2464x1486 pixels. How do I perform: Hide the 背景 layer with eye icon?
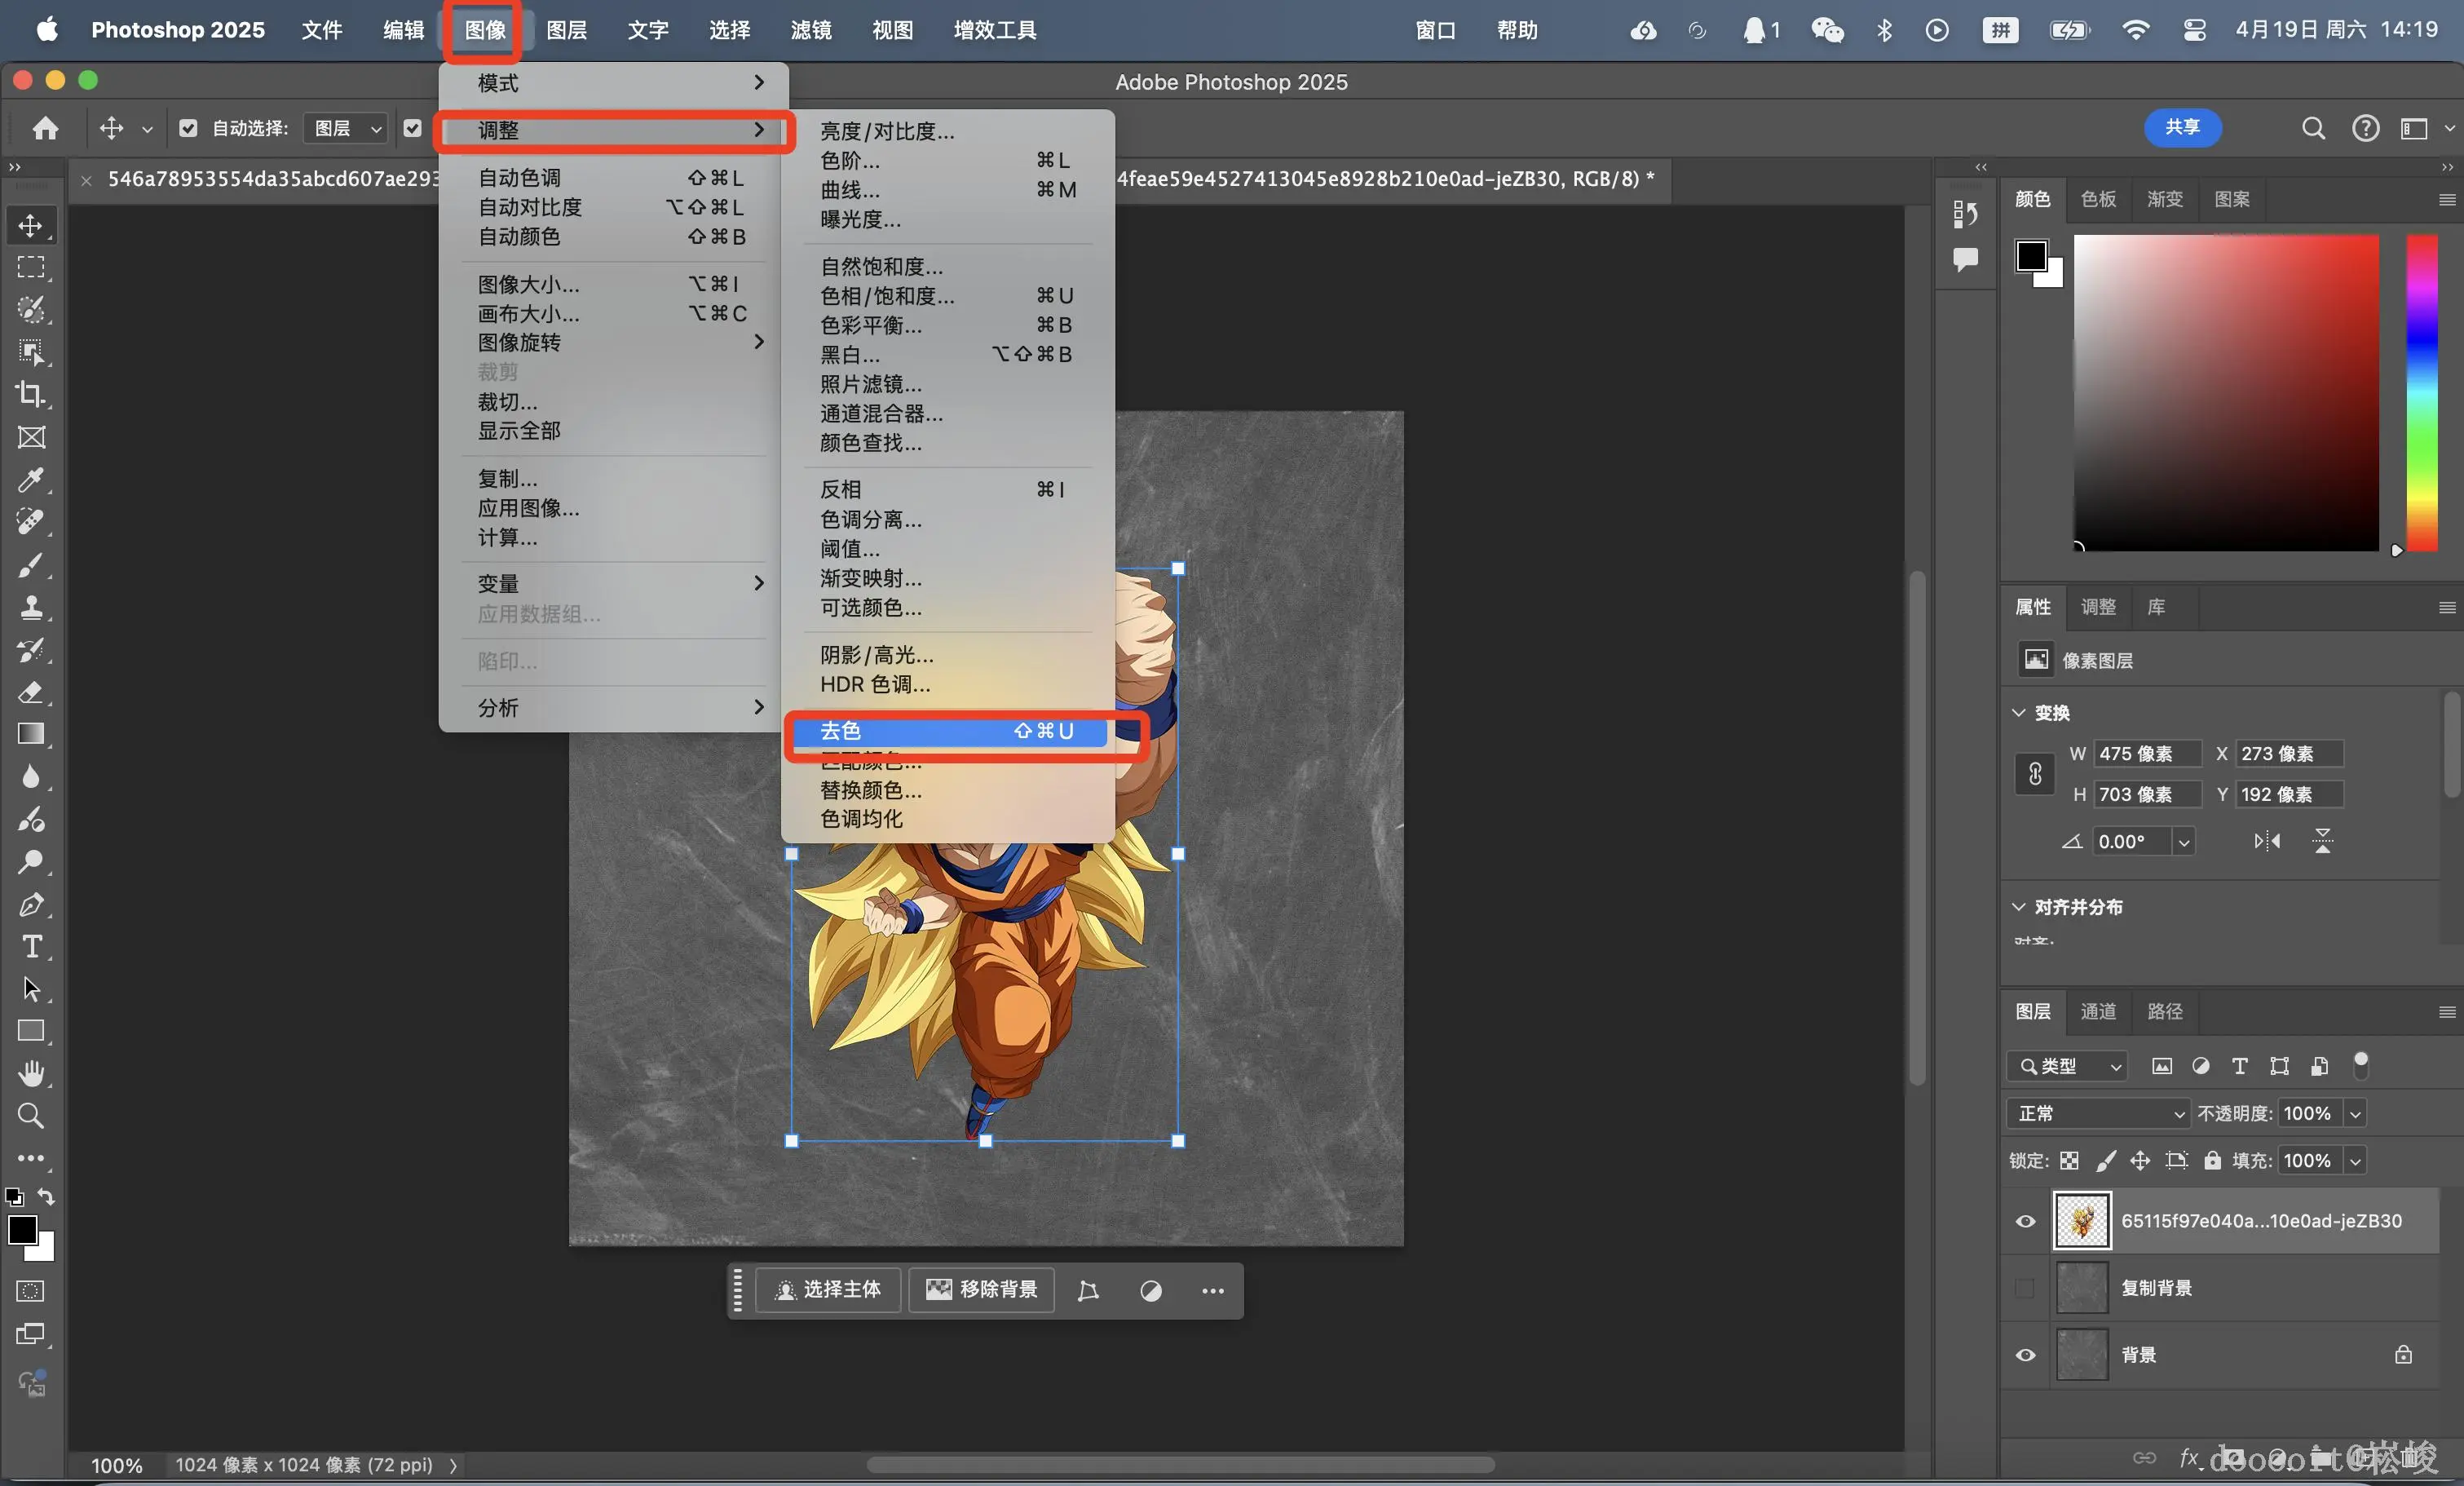[x=2025, y=1355]
